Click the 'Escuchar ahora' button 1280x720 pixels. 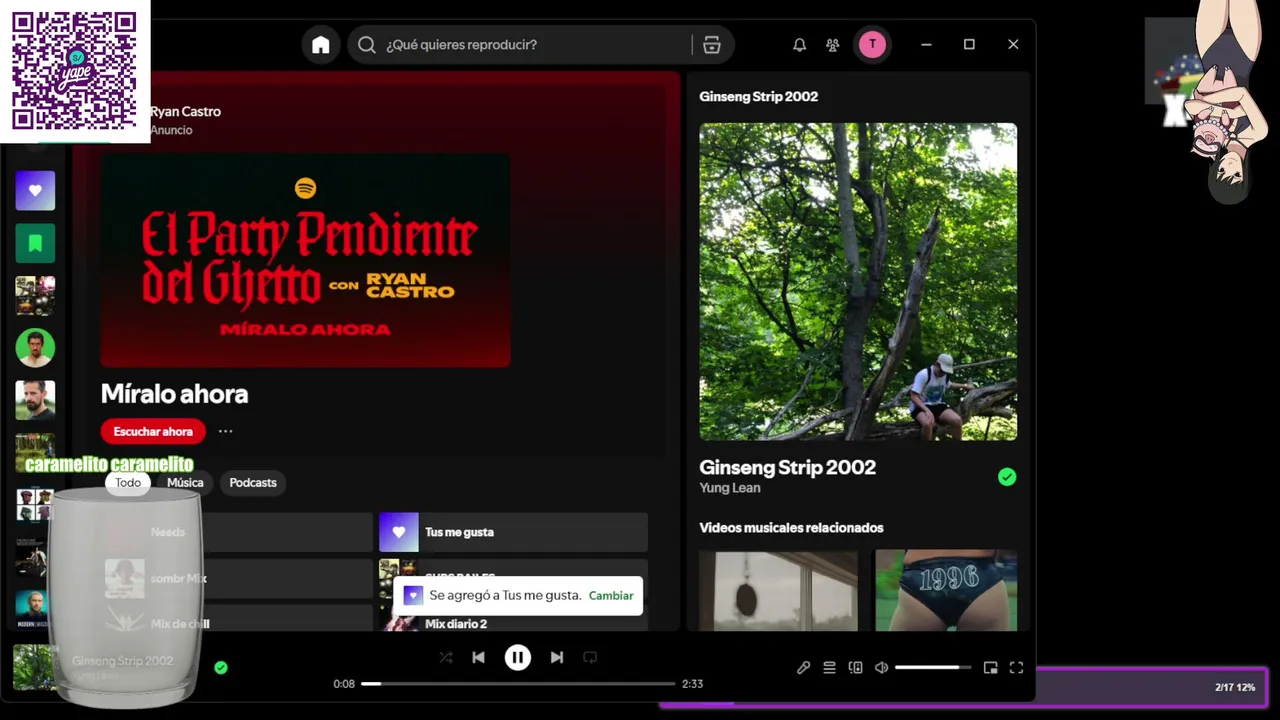153,432
